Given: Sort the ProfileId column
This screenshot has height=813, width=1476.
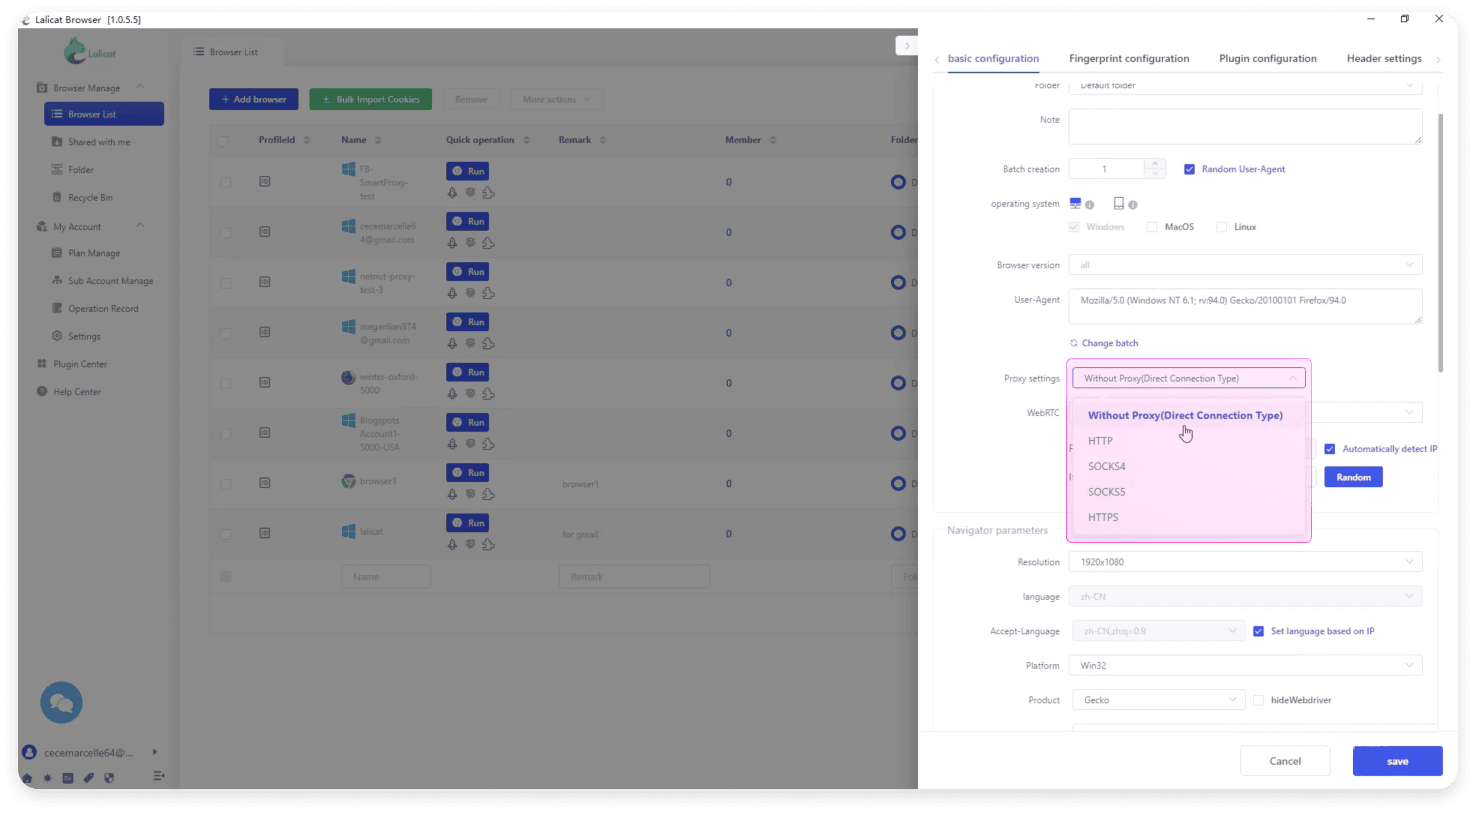Looking at the screenshot, I should (307, 140).
